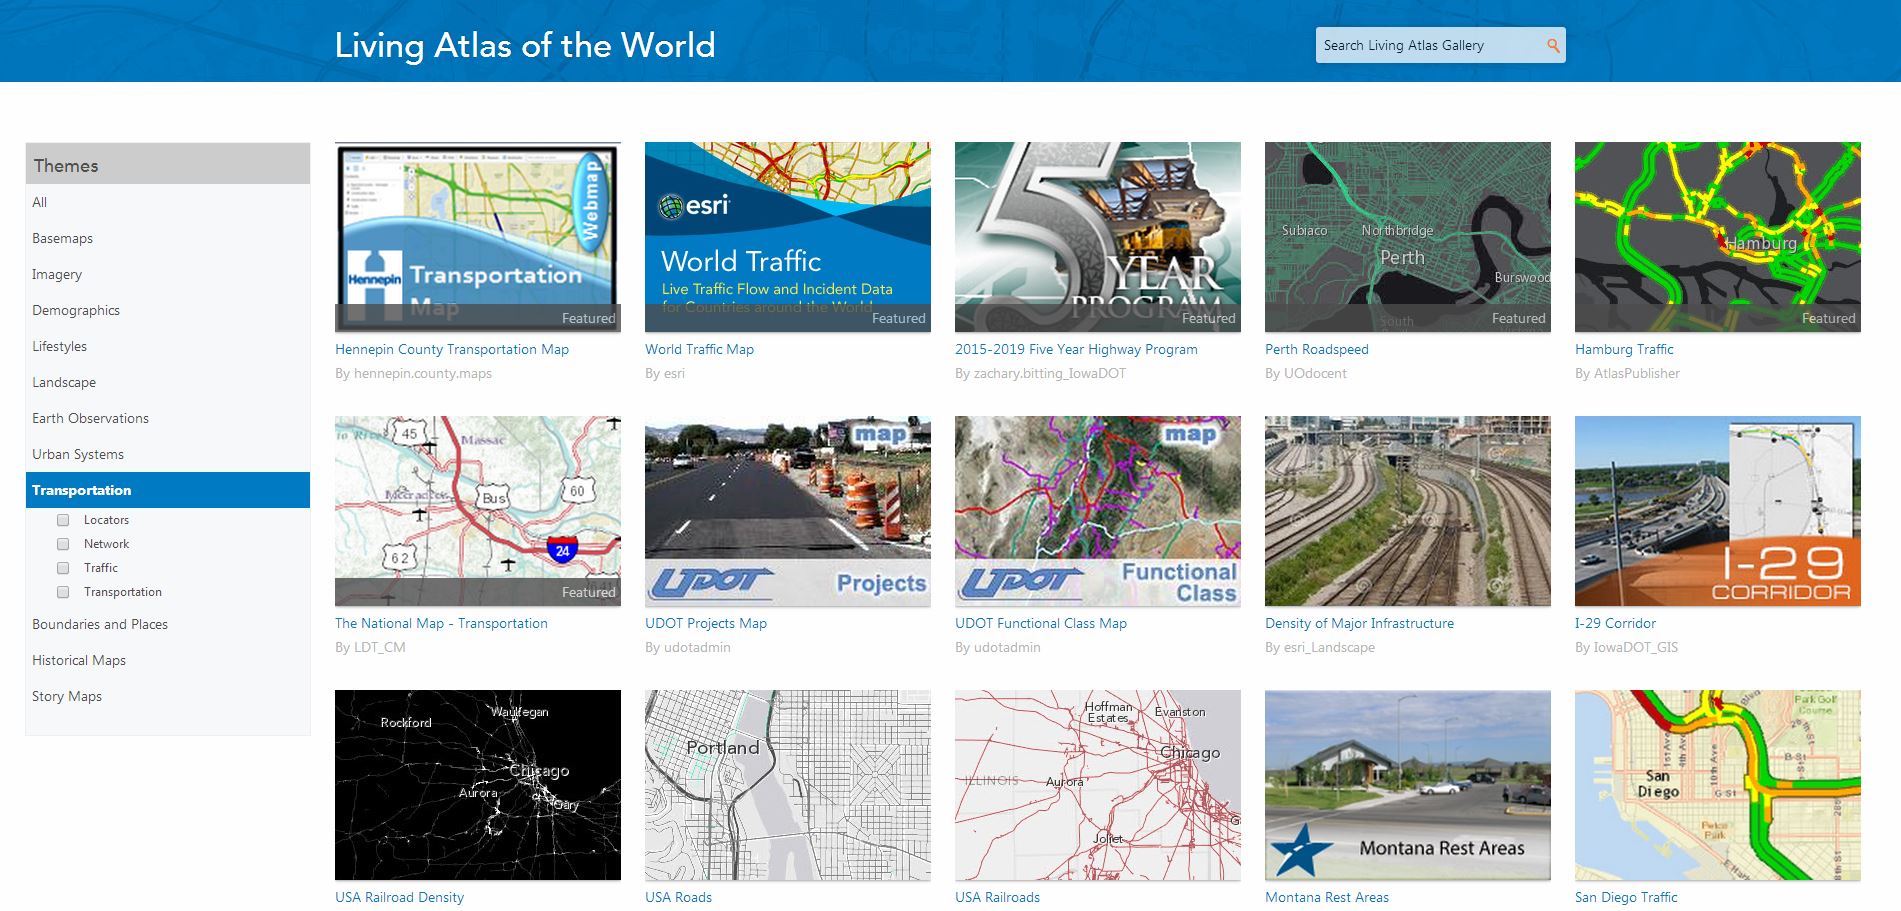Click The National Map - Transportation link
This screenshot has height=911, width=1901.
pyautogui.click(x=441, y=623)
